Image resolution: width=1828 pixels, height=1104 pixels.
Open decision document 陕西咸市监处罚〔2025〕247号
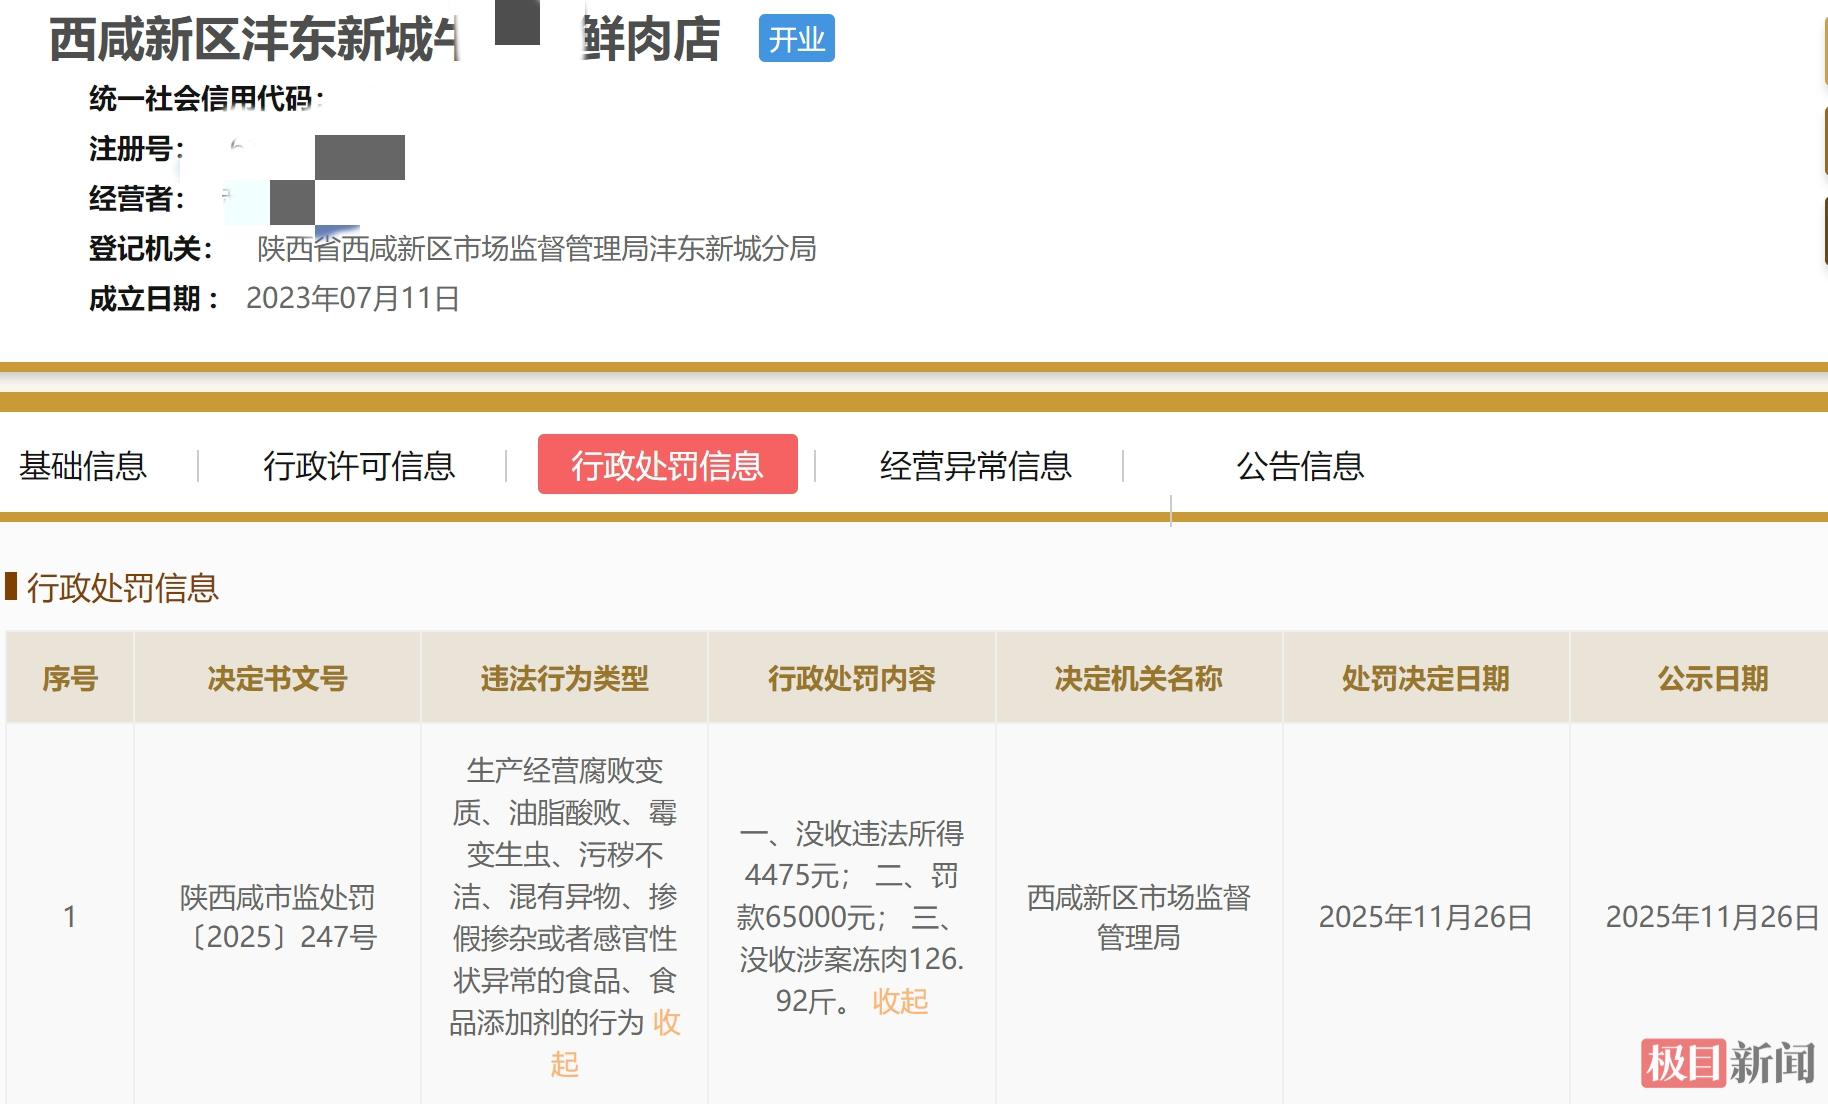[x=277, y=917]
